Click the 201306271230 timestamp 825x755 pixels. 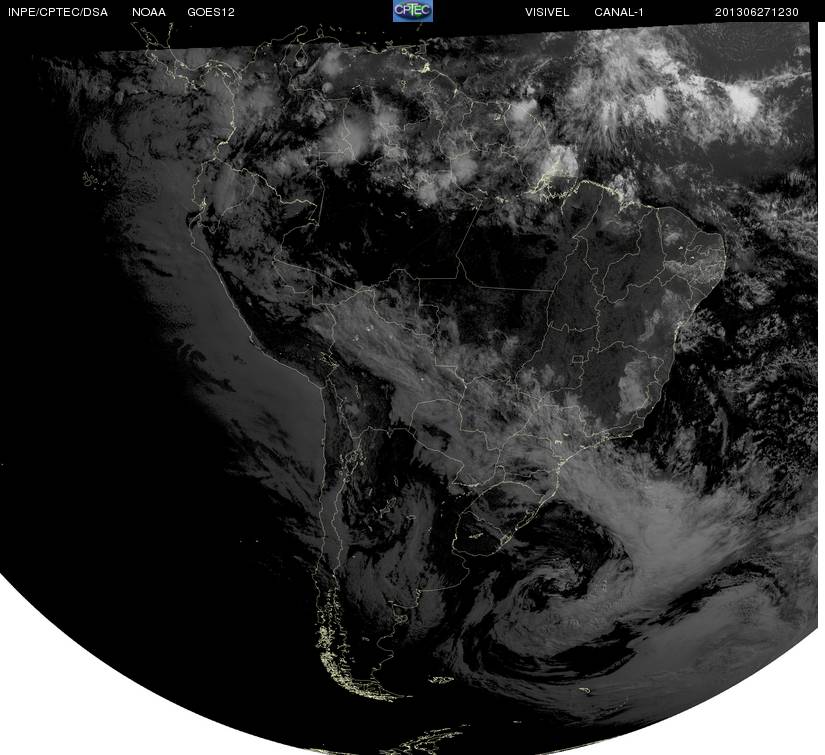click(x=757, y=12)
